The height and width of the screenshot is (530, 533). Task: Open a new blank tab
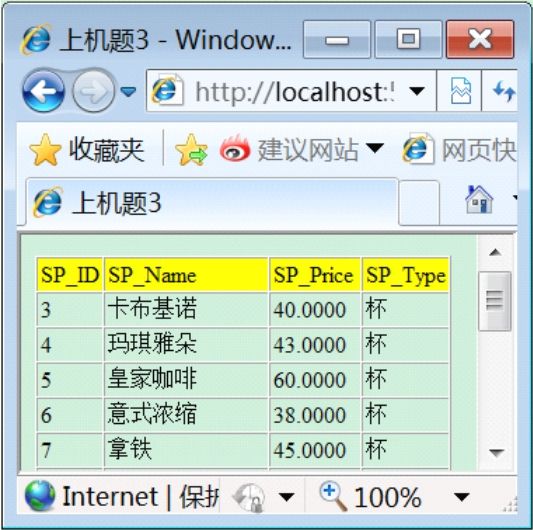point(419,203)
